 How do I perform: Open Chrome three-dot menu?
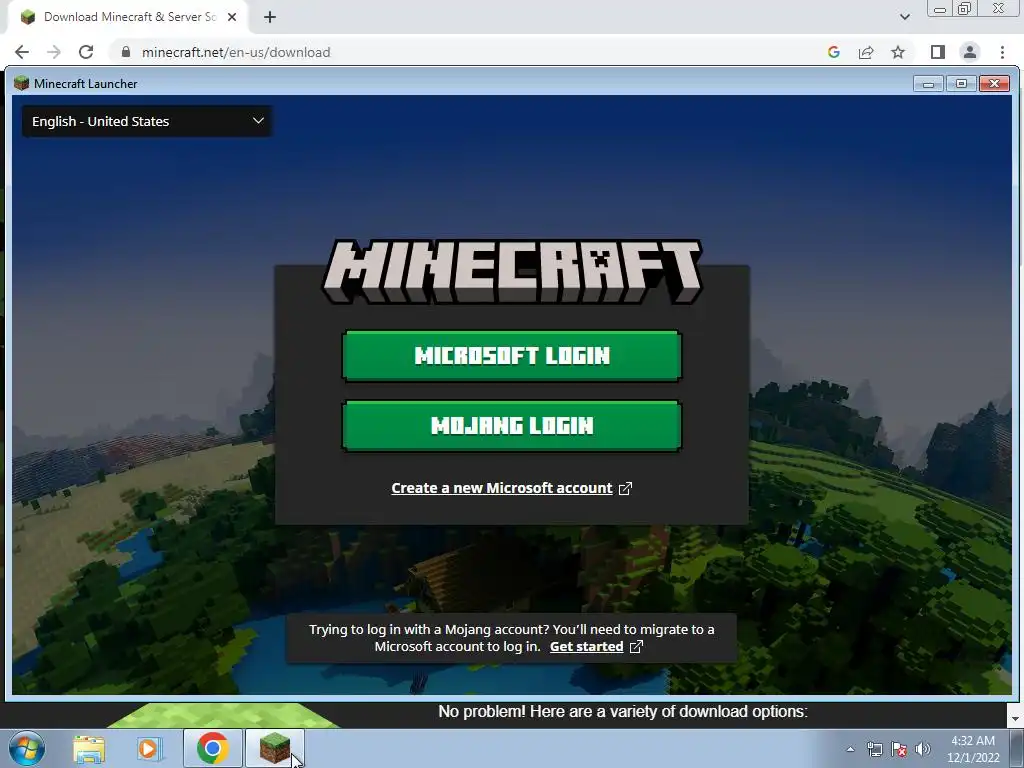click(1002, 52)
